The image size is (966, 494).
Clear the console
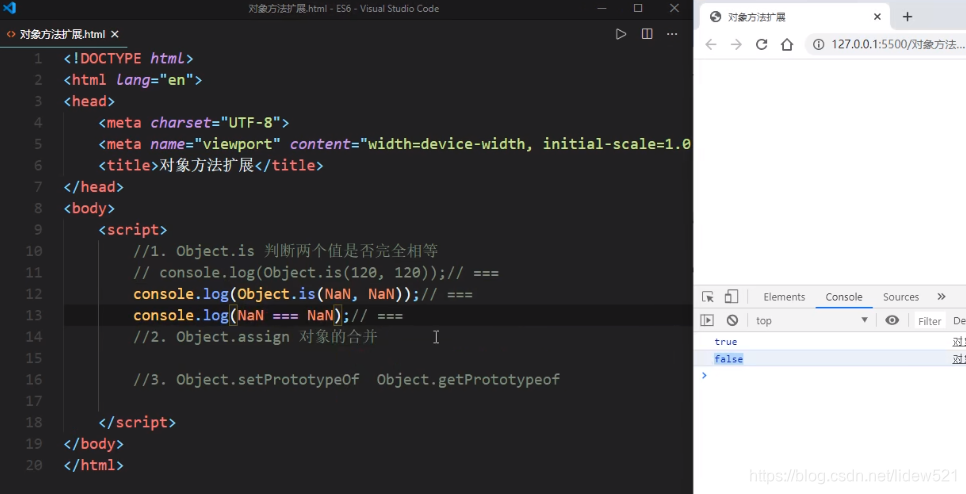click(x=732, y=320)
